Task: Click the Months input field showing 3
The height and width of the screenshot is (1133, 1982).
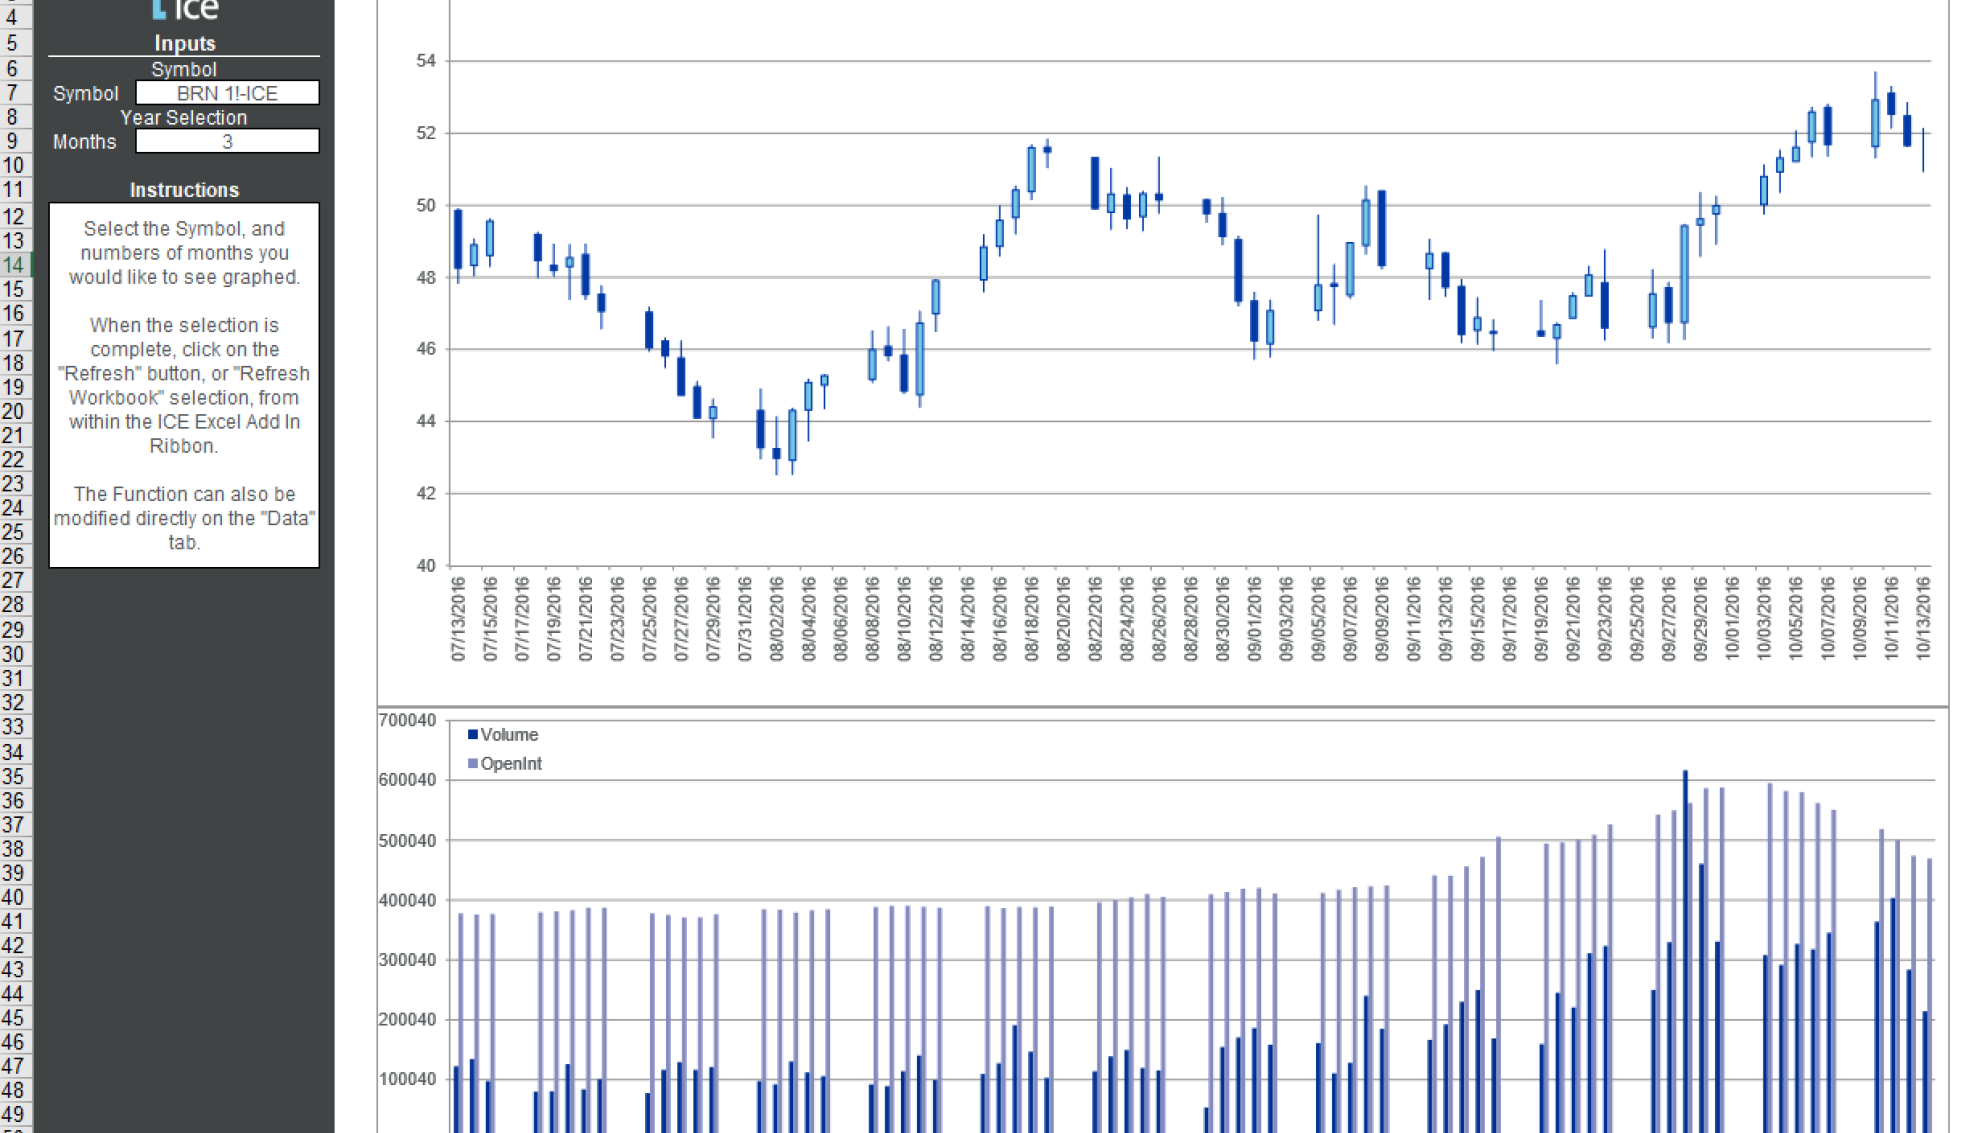Action: click(227, 141)
